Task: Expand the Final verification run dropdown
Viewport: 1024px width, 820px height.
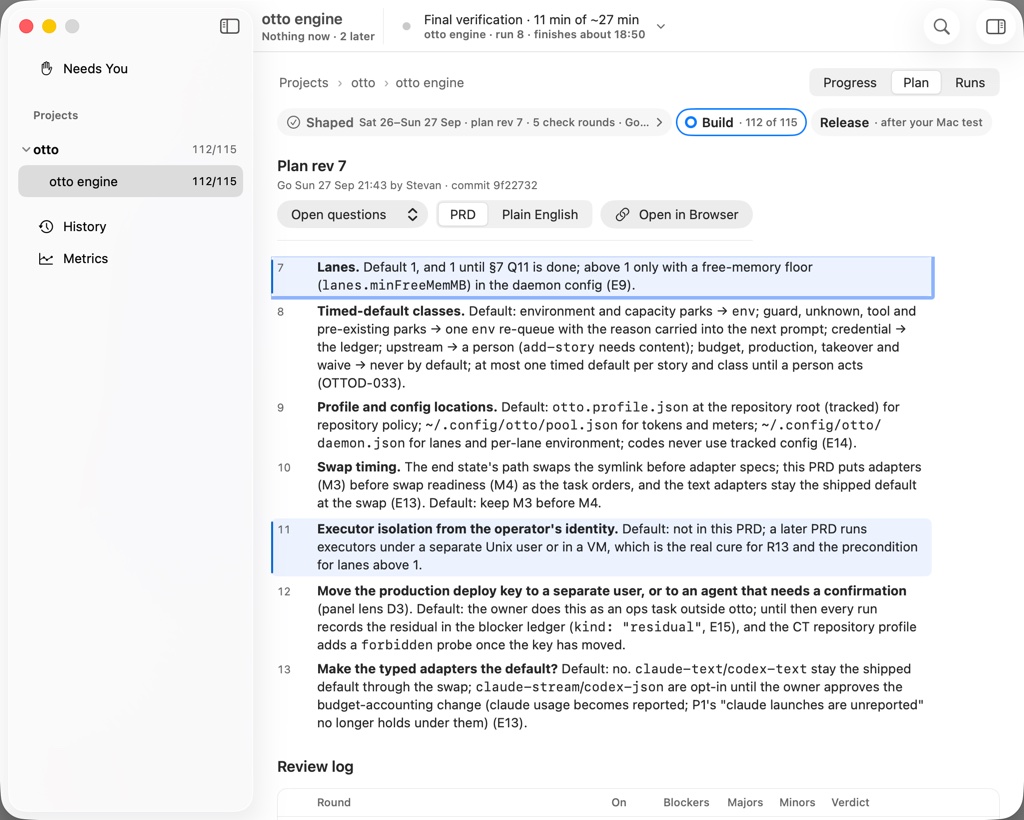Action: click(661, 27)
